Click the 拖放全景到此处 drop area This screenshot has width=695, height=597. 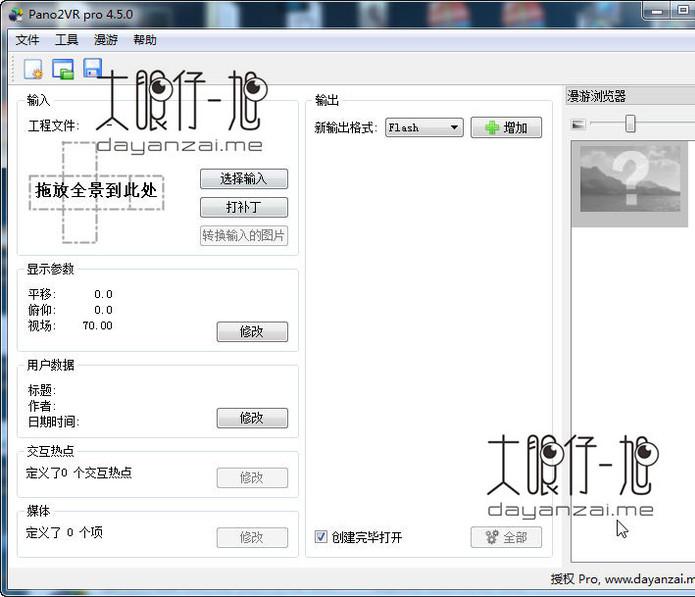[x=96, y=190]
